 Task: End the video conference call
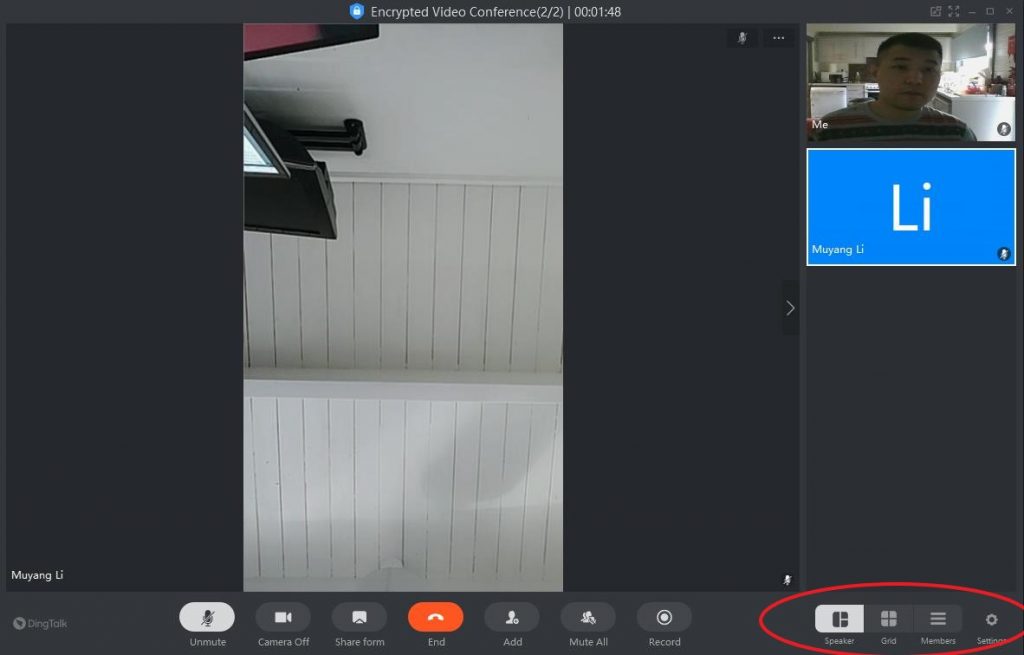(x=436, y=617)
